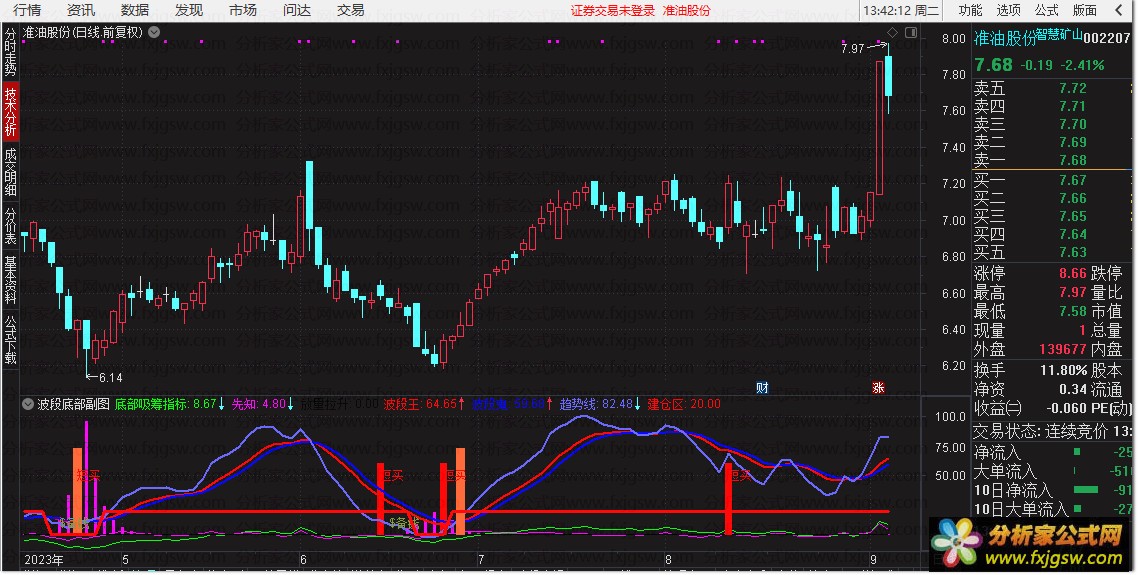
Task: Click 卖三 price 7.70
Action: [x=1072, y=124]
